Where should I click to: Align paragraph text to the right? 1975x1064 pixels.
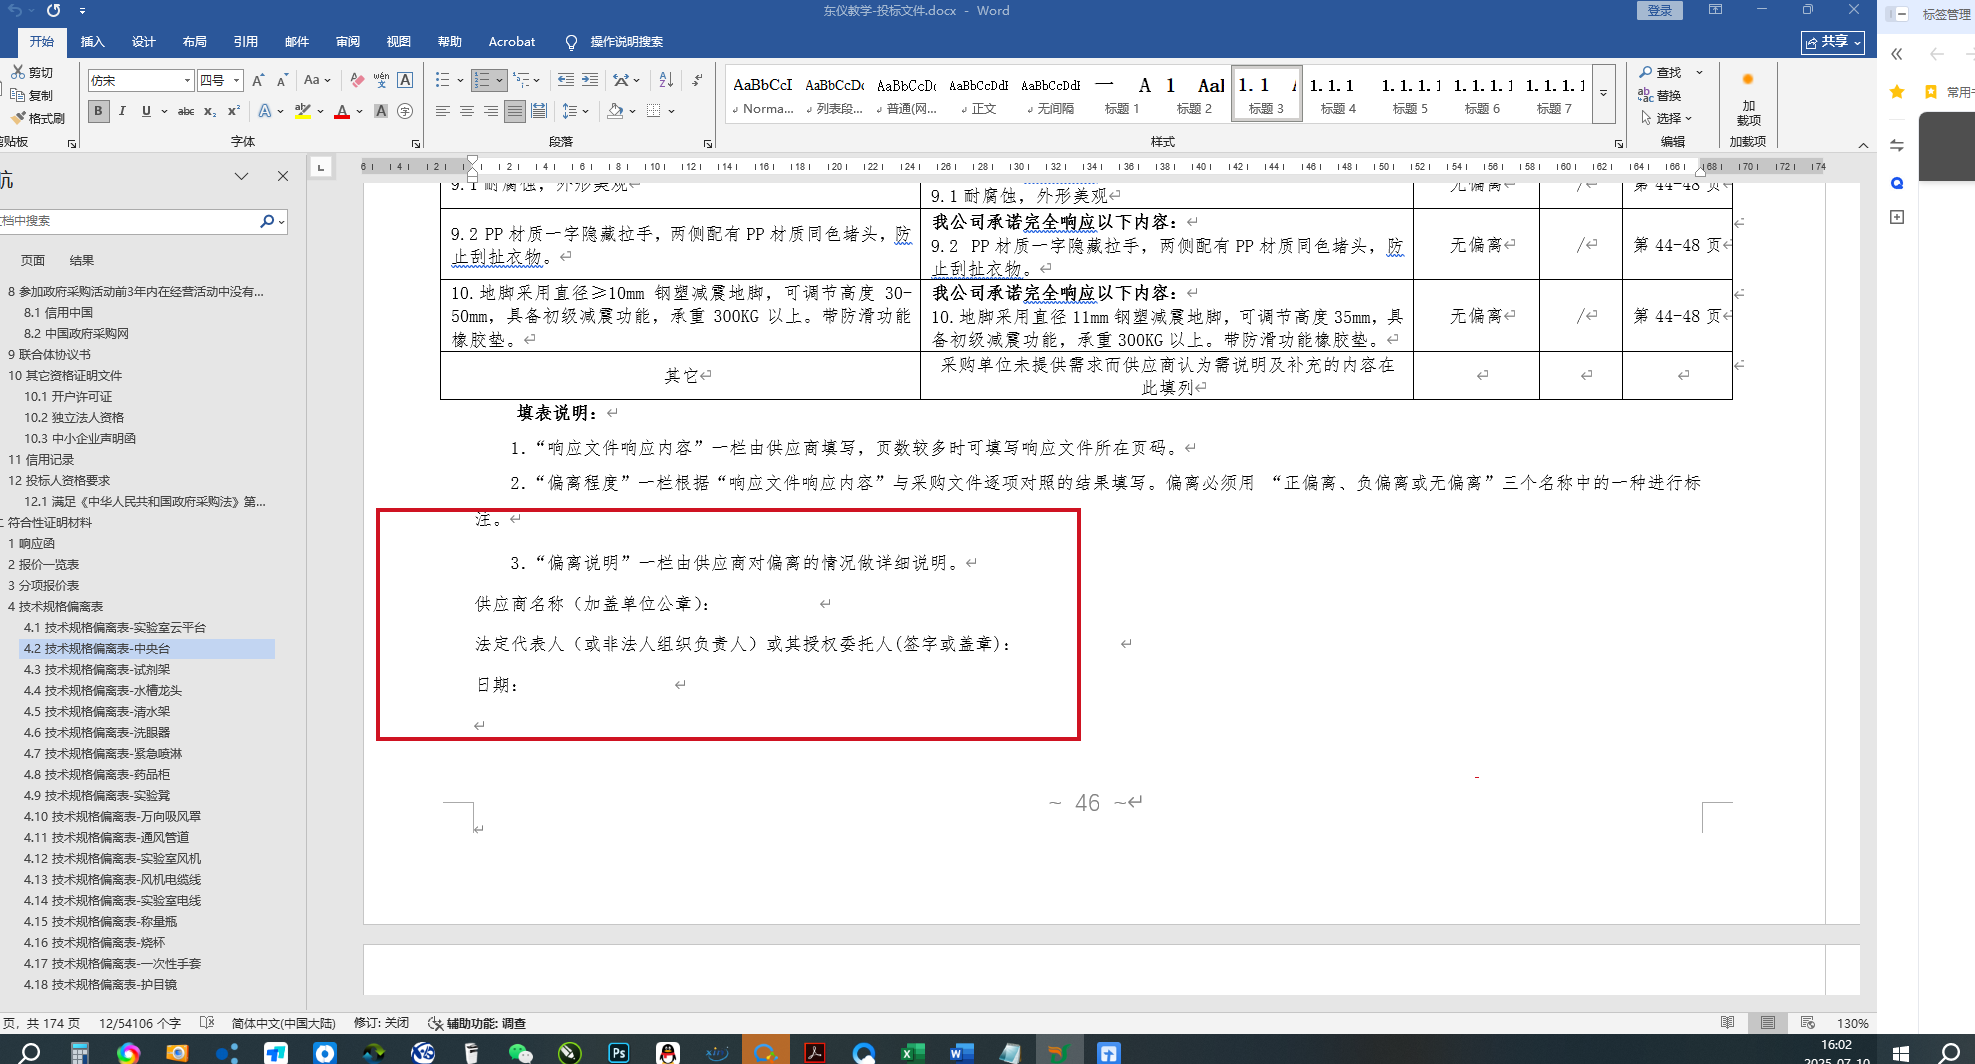(x=491, y=111)
